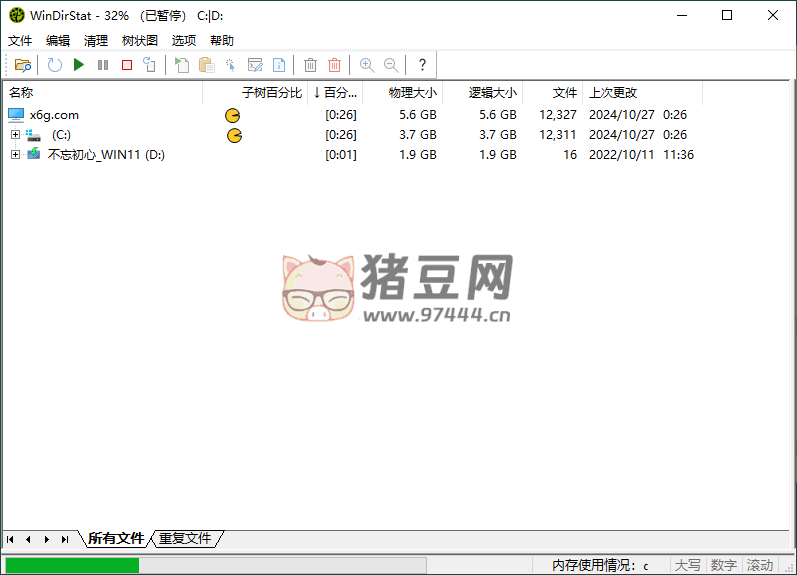The image size is (797, 575).
Task: Click the refresh all circular arrow icon
Action: (54, 65)
